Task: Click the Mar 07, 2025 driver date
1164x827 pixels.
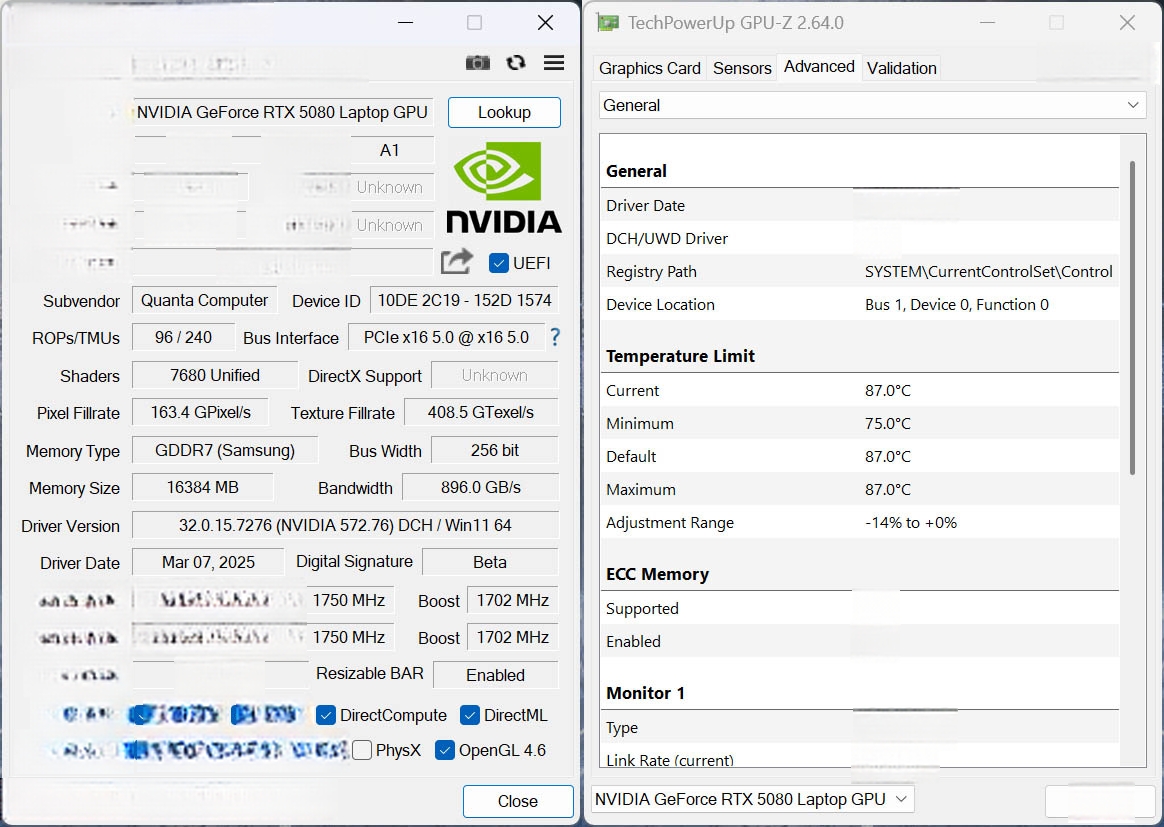Action: 208,562
